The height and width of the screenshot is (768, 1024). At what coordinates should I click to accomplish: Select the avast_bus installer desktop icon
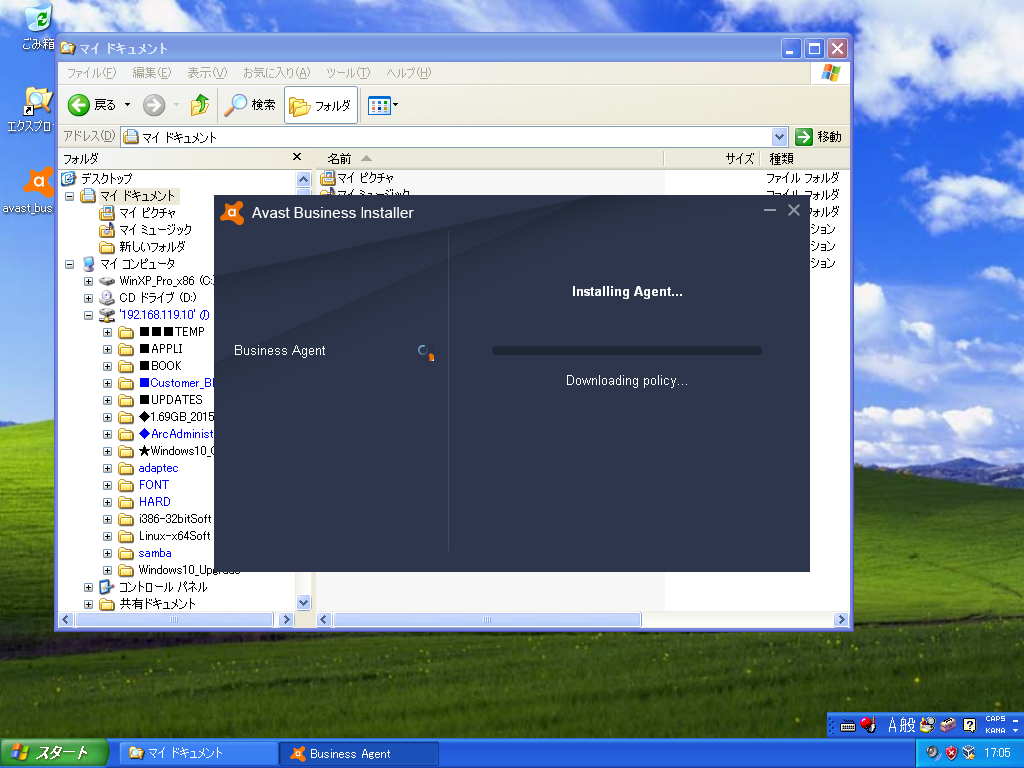point(39,182)
